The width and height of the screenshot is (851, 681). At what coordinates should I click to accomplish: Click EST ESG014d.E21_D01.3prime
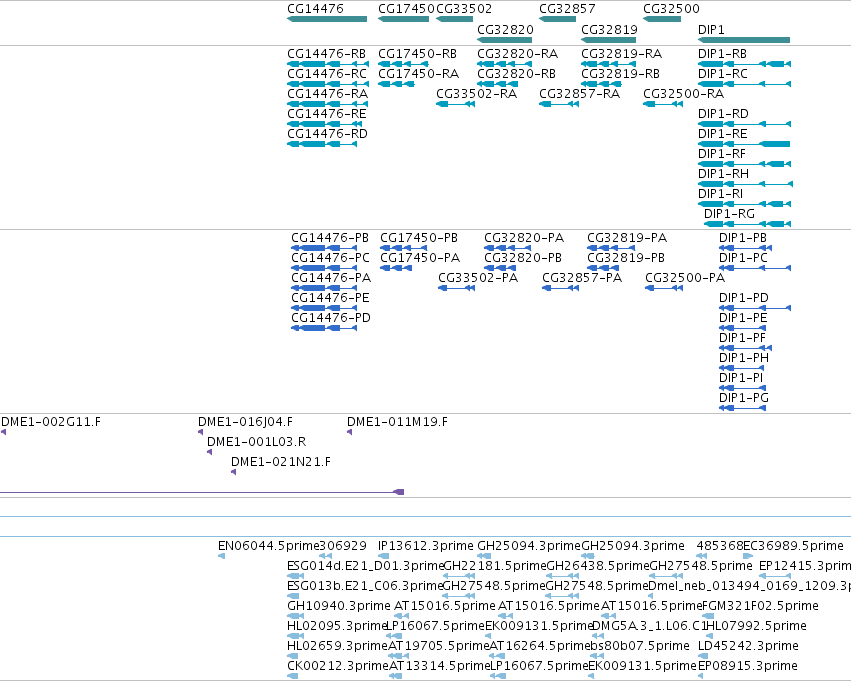pyautogui.click(x=365, y=566)
